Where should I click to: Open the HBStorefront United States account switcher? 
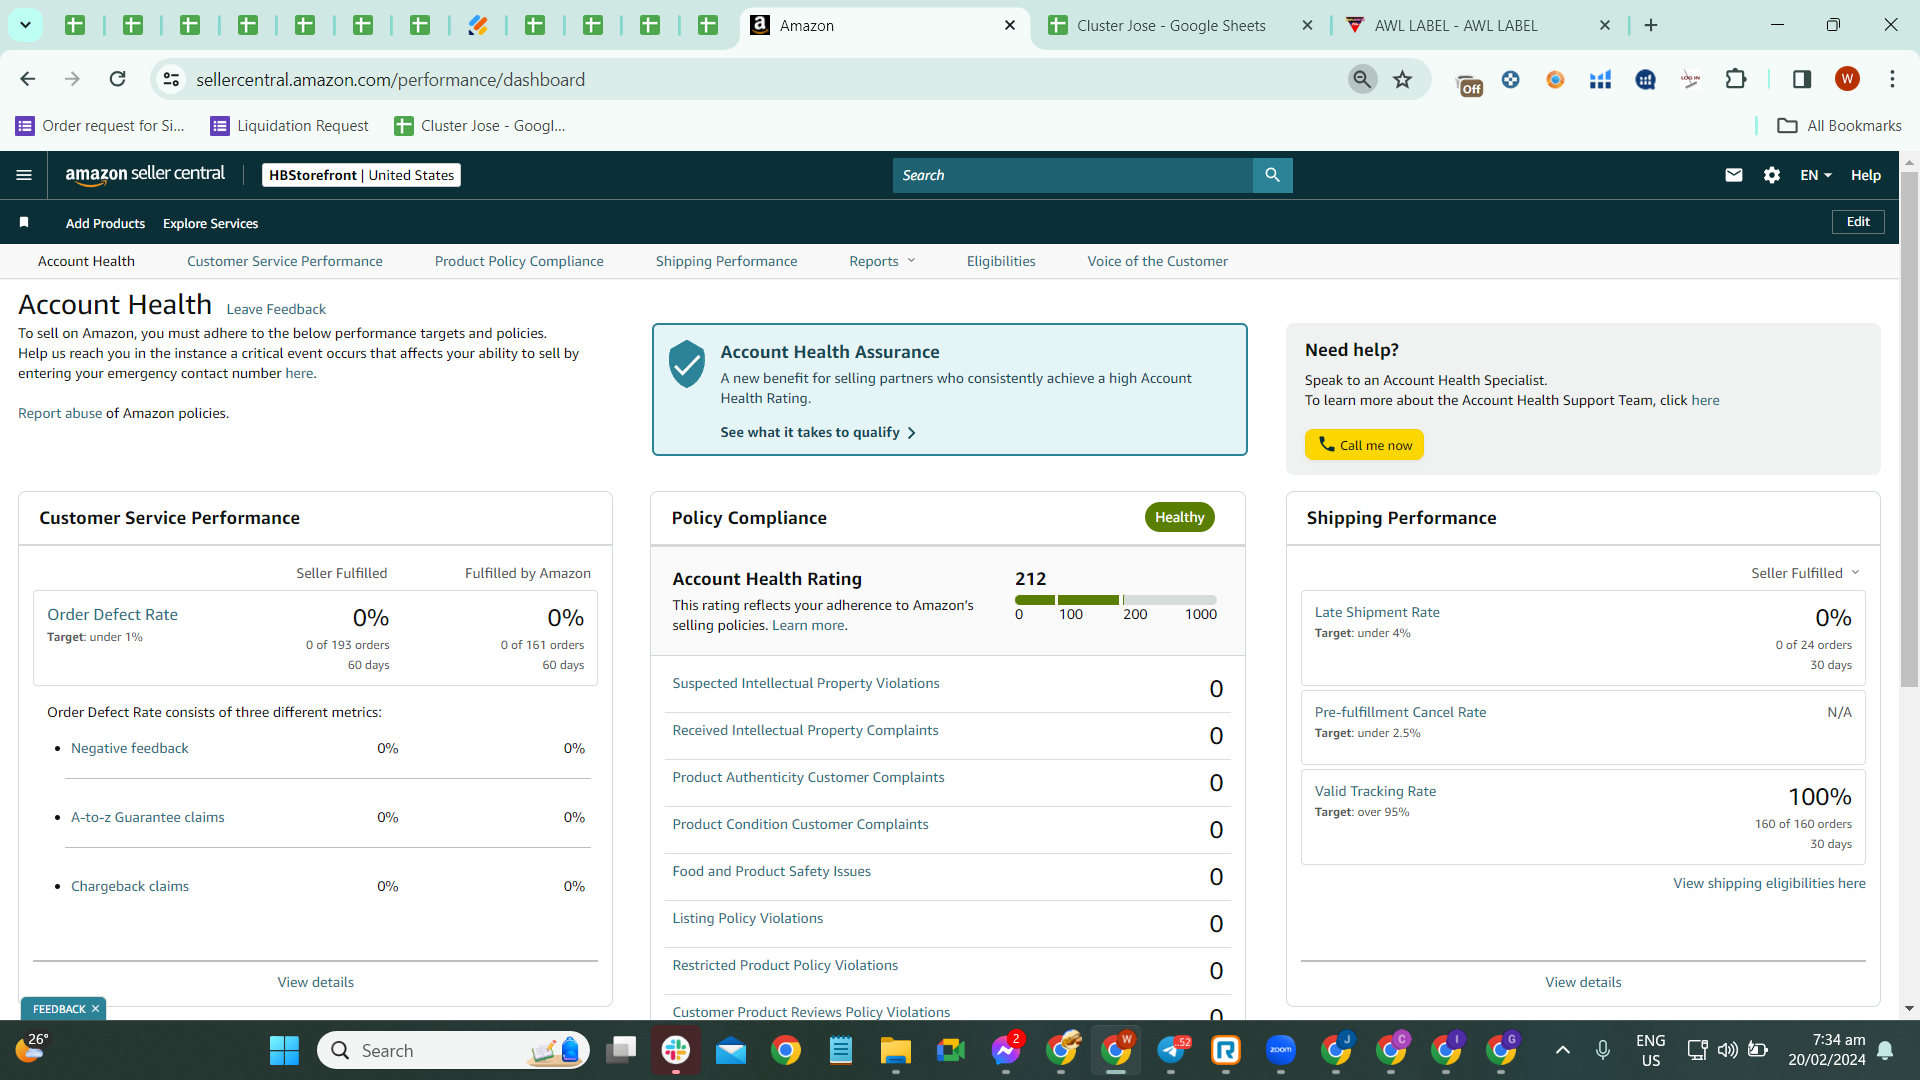(x=361, y=175)
